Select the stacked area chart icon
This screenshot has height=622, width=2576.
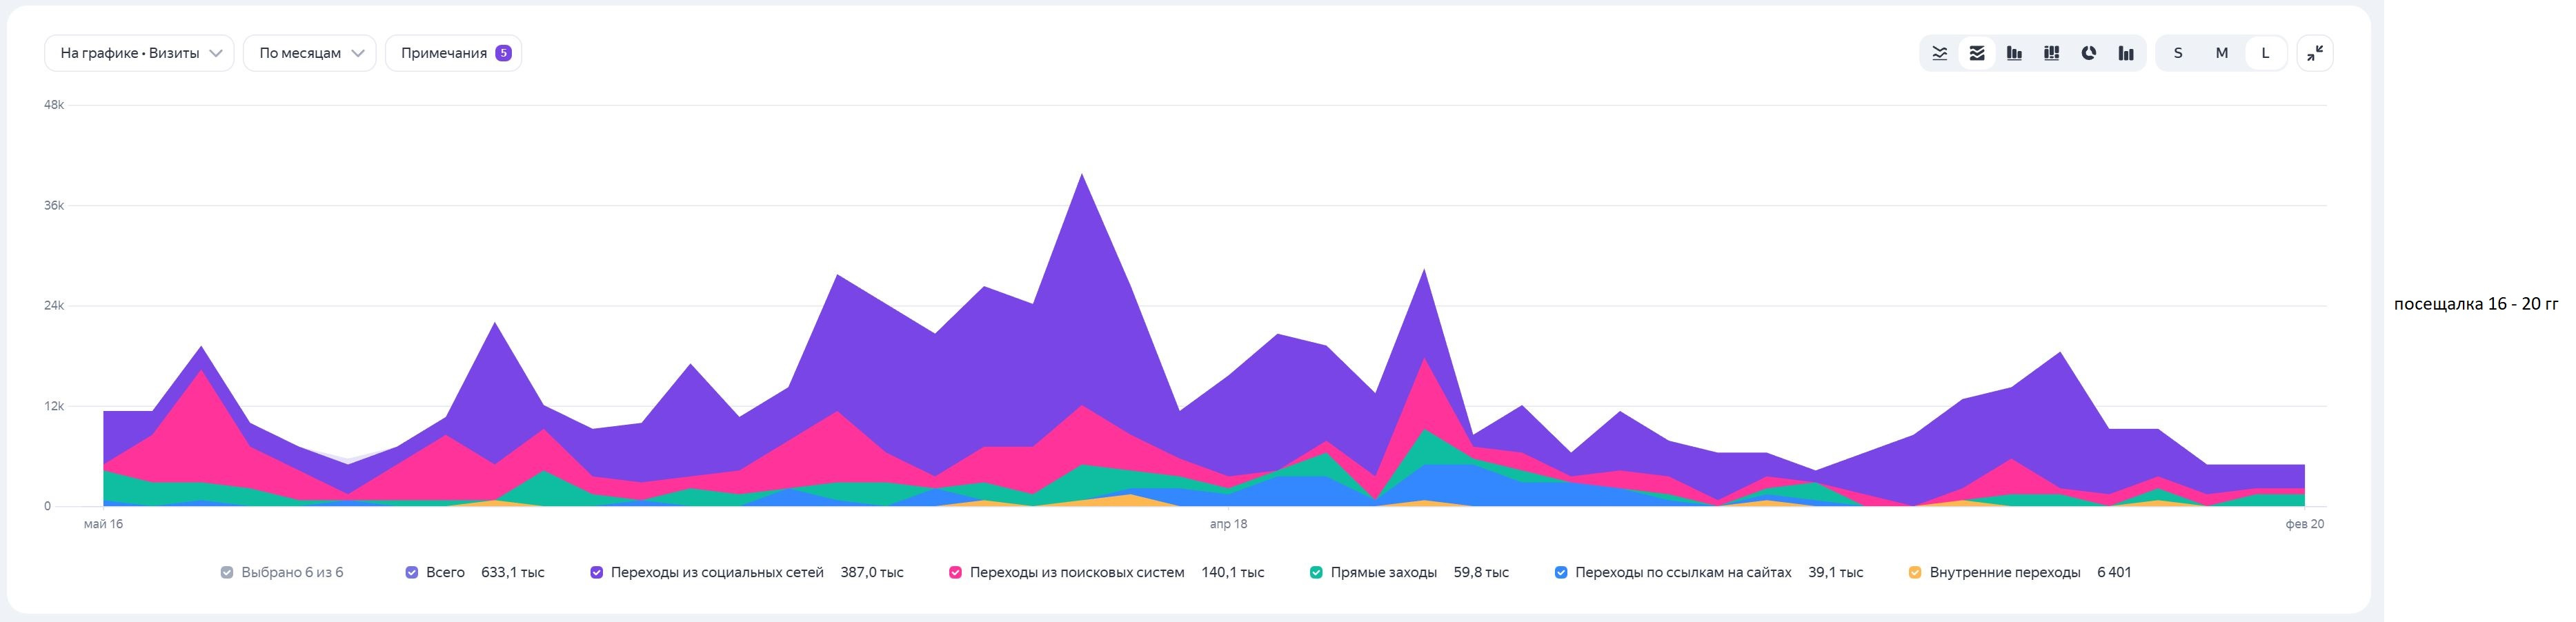[1977, 54]
